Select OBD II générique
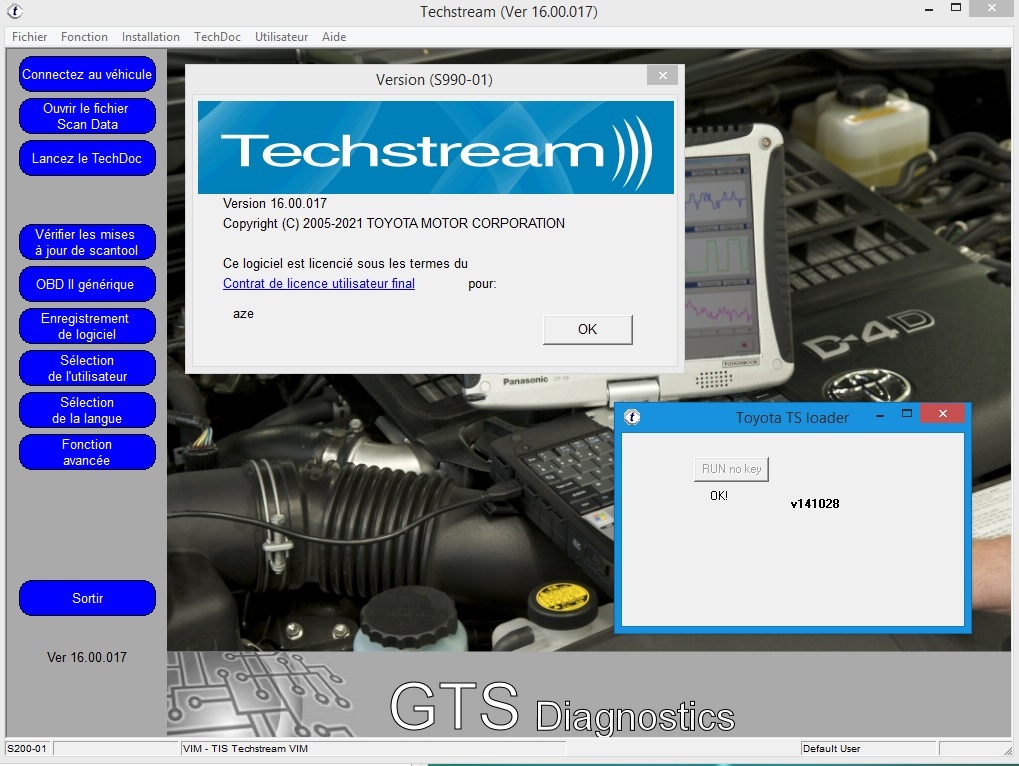The width and height of the screenshot is (1019, 766). [x=87, y=283]
